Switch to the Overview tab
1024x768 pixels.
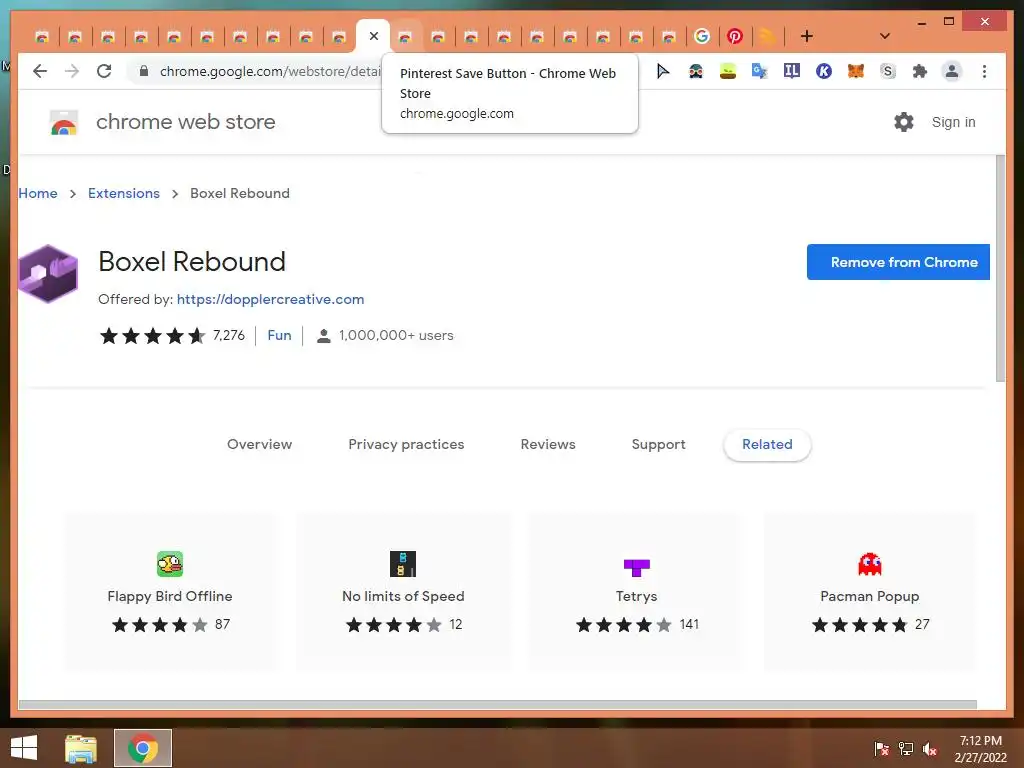click(259, 444)
